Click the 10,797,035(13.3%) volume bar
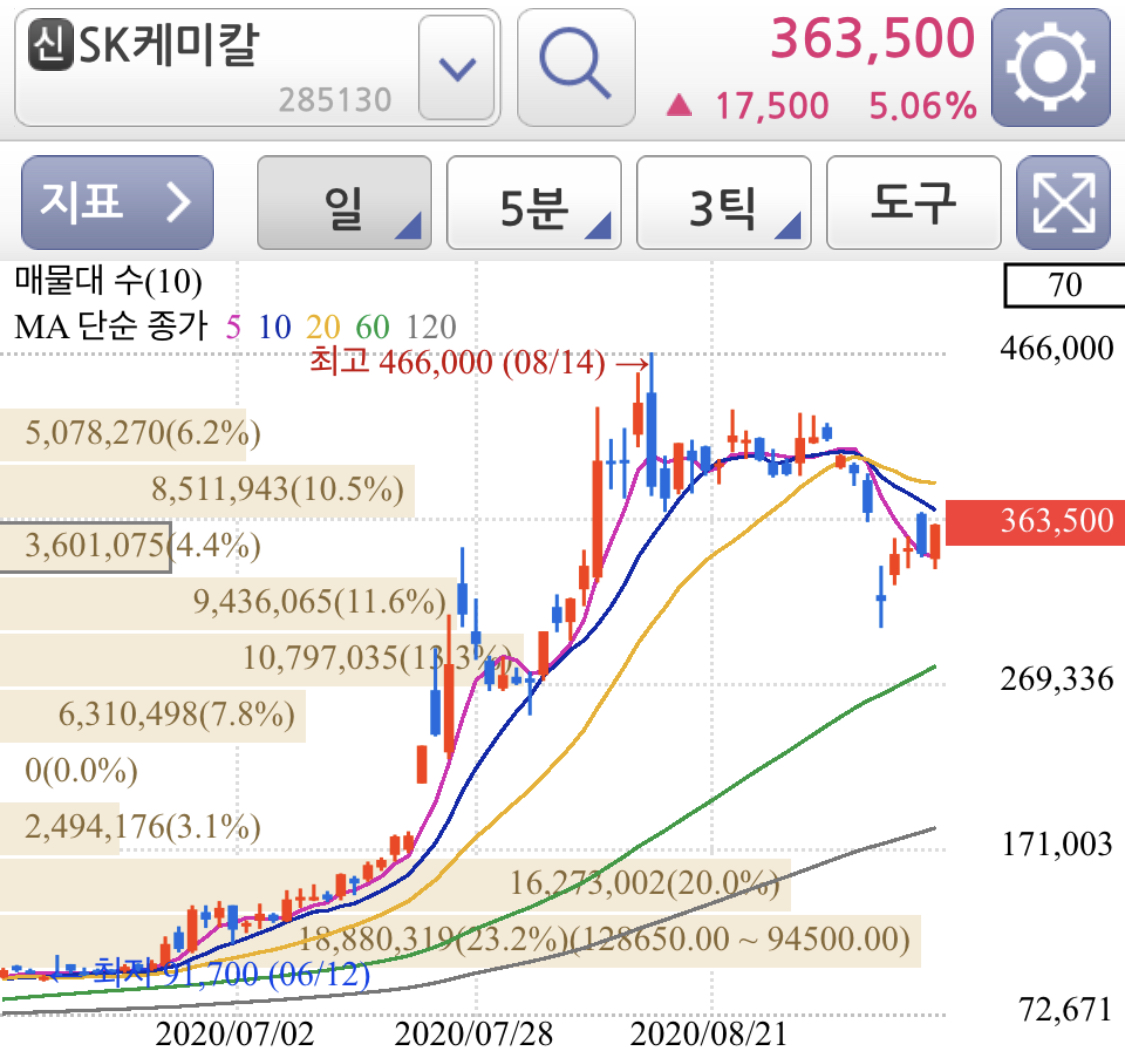1125x1047 pixels. pos(262,659)
